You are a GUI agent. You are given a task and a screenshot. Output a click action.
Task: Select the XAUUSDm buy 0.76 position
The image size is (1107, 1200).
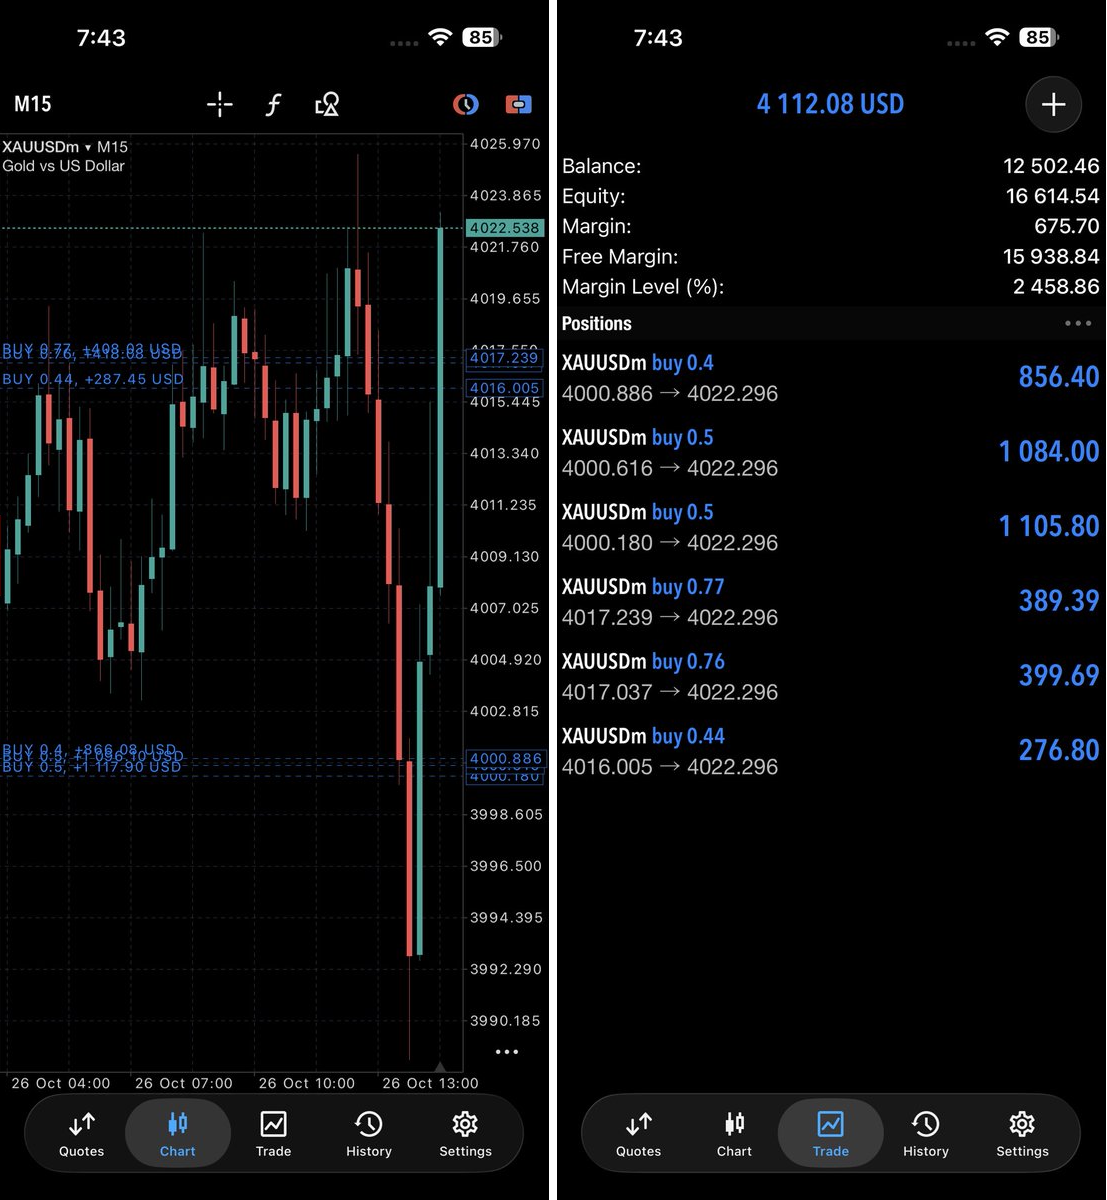830,677
